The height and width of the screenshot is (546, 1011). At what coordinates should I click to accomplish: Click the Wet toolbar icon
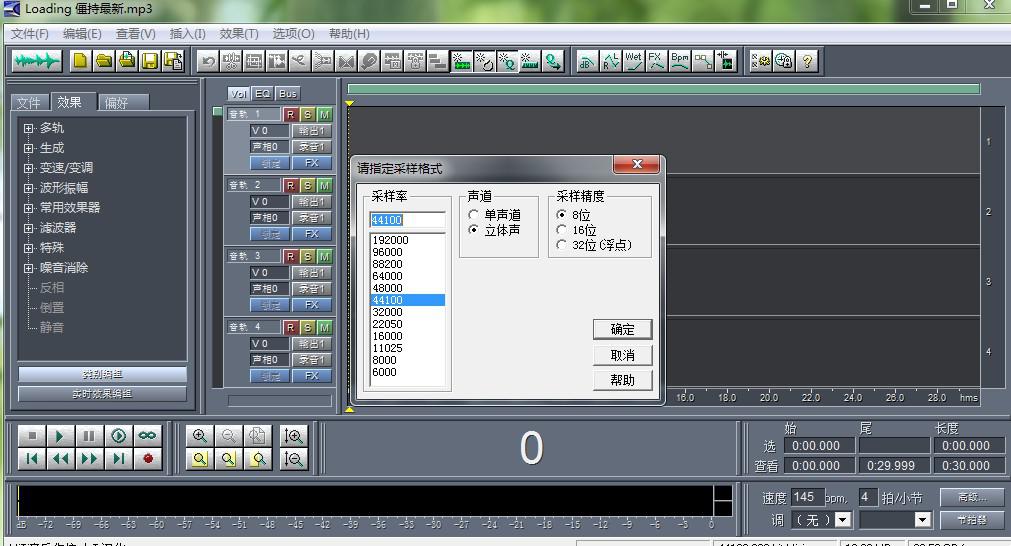[x=633, y=61]
